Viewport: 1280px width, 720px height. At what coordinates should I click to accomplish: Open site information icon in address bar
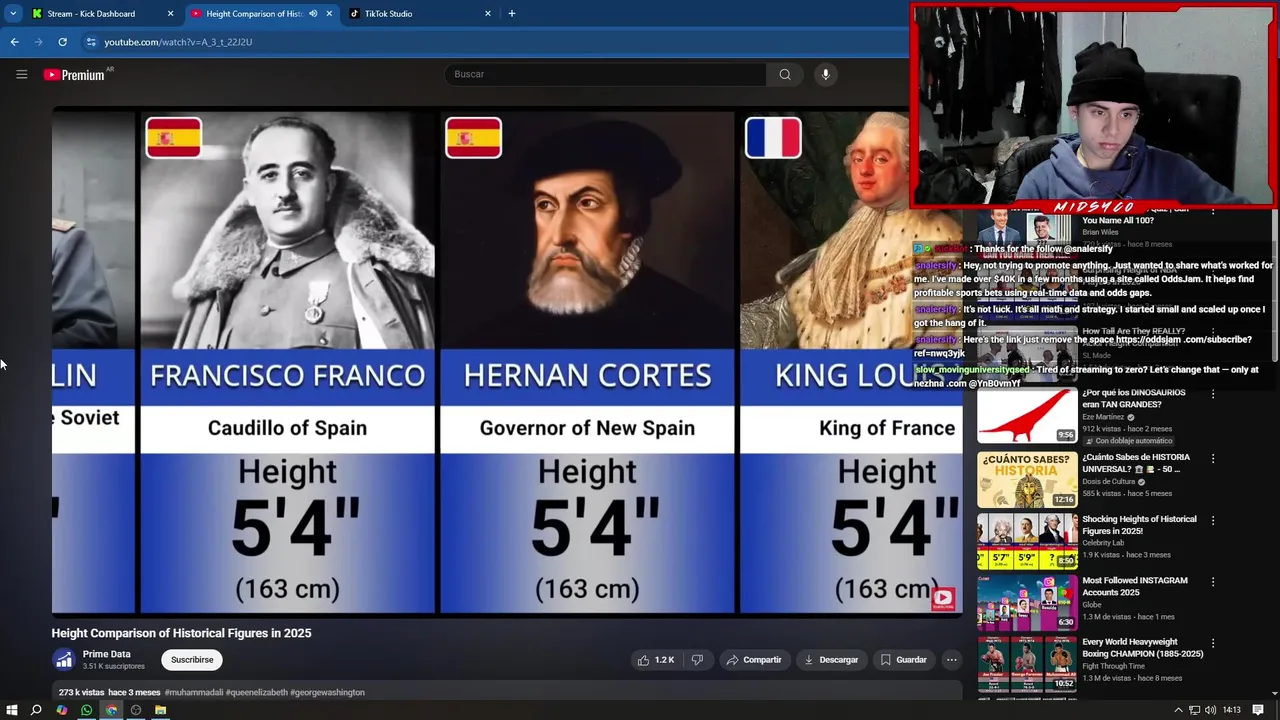point(91,42)
